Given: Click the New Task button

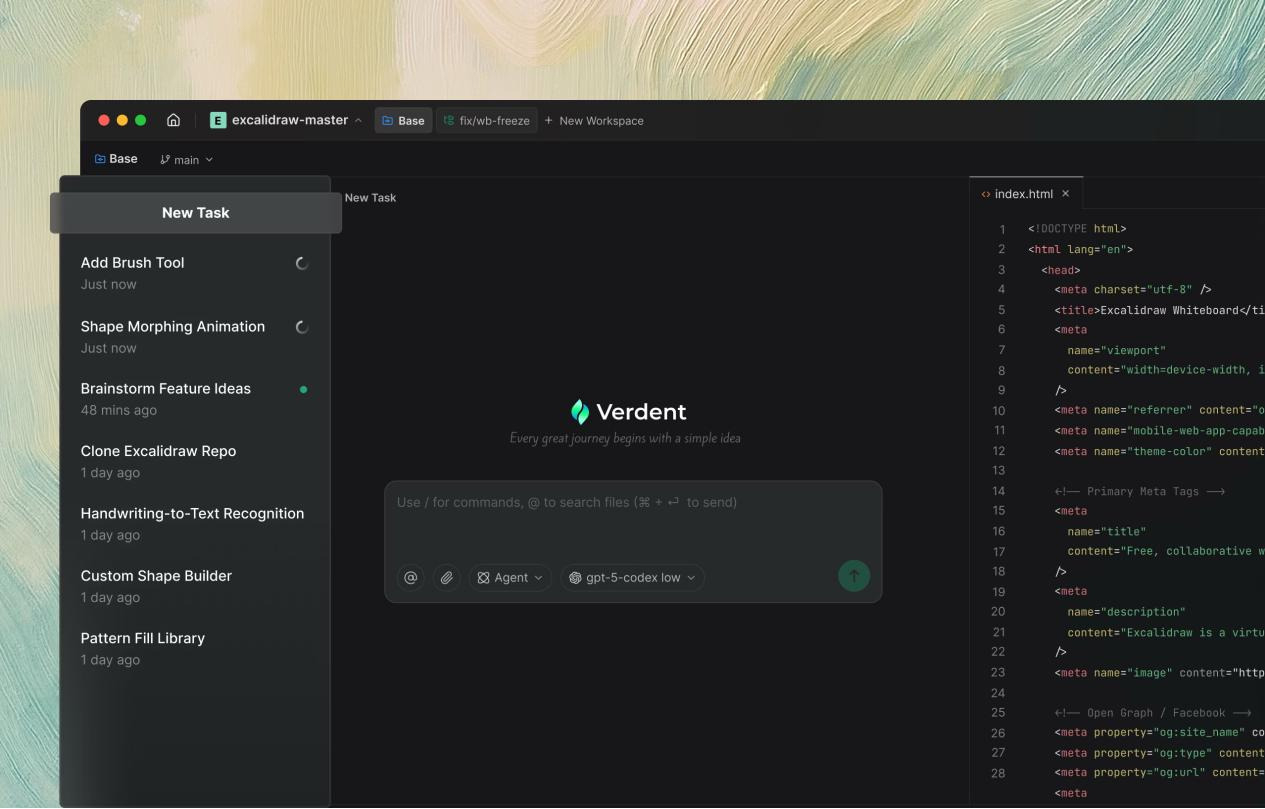Looking at the screenshot, I should click(x=195, y=212).
